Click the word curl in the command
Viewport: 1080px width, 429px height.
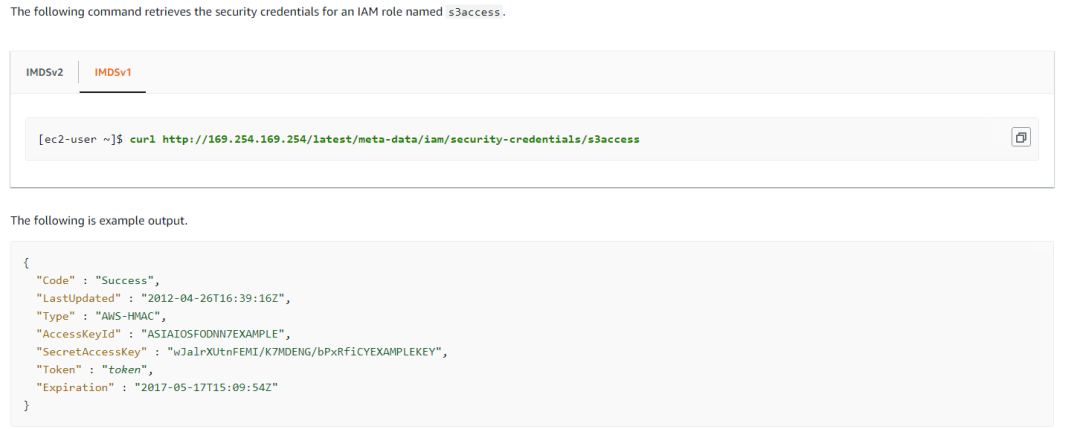(143, 139)
